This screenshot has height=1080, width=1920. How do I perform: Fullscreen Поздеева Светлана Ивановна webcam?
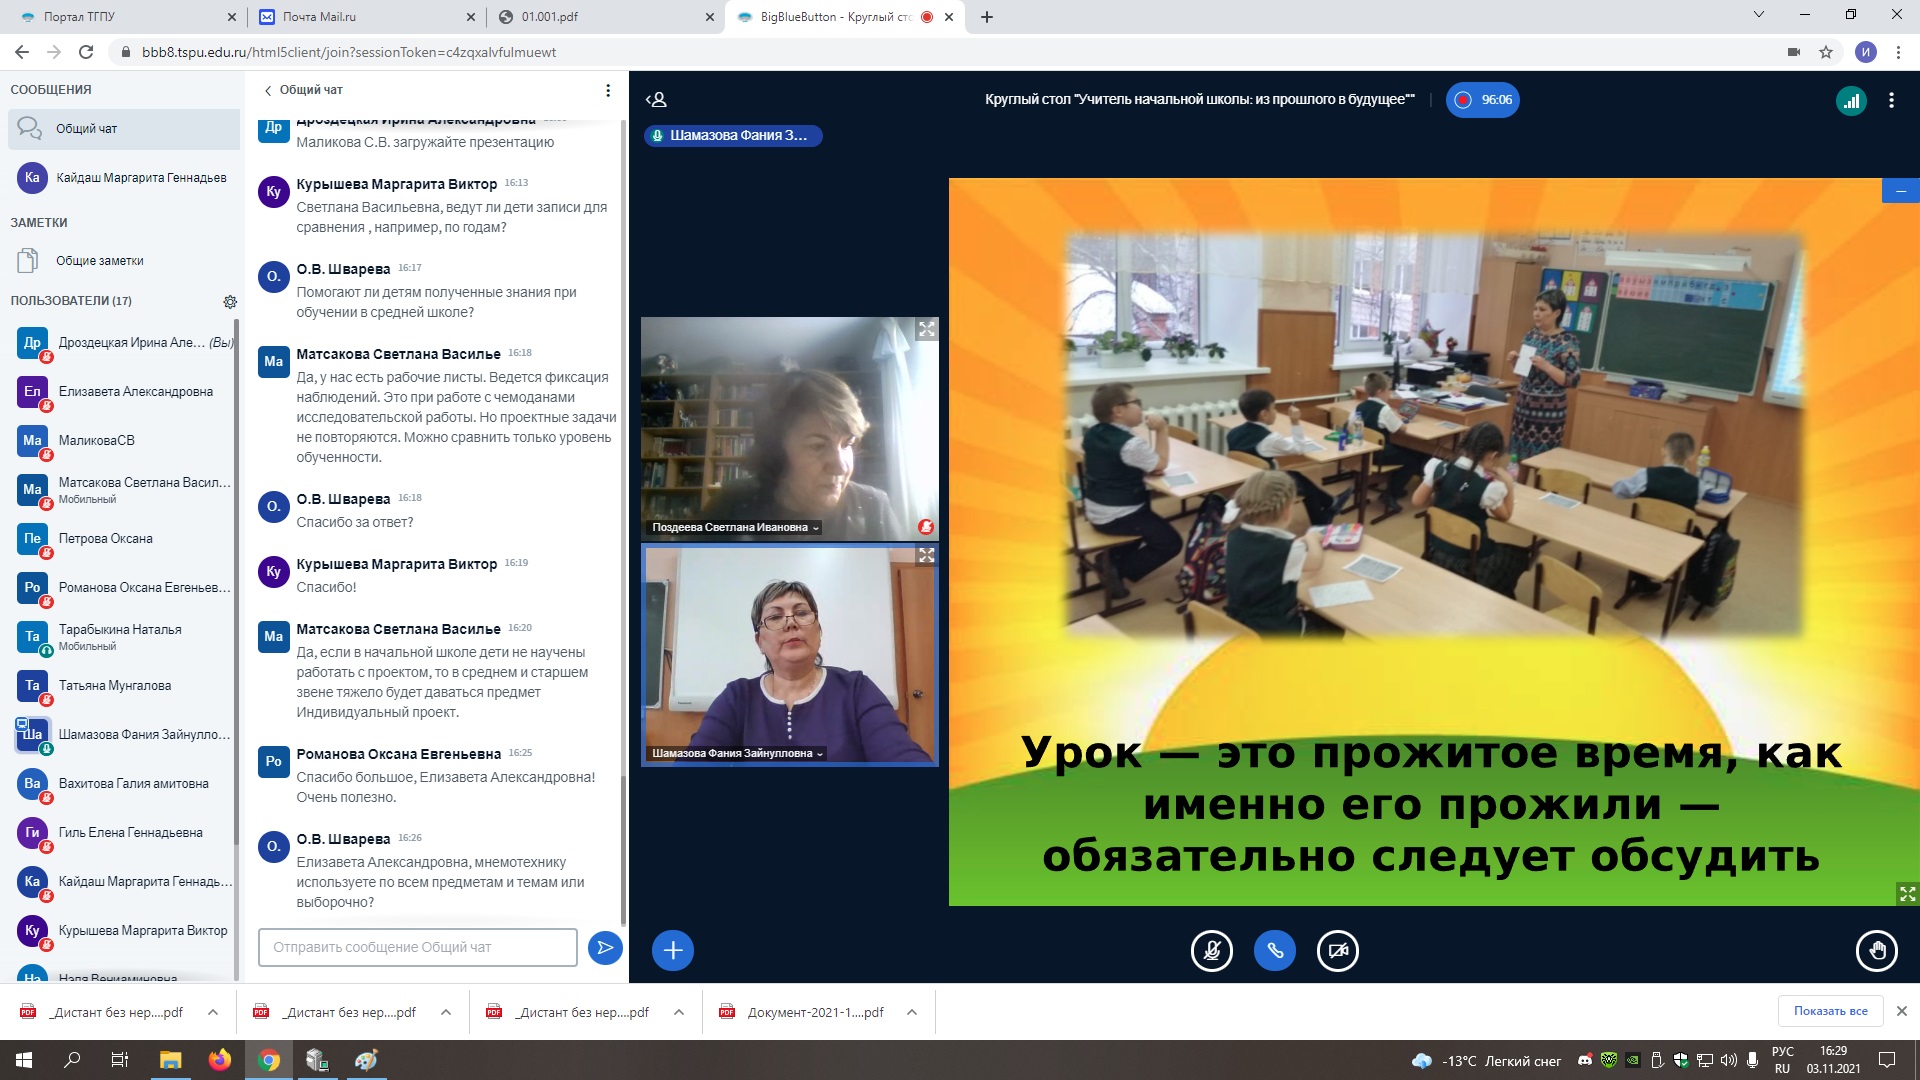(927, 328)
